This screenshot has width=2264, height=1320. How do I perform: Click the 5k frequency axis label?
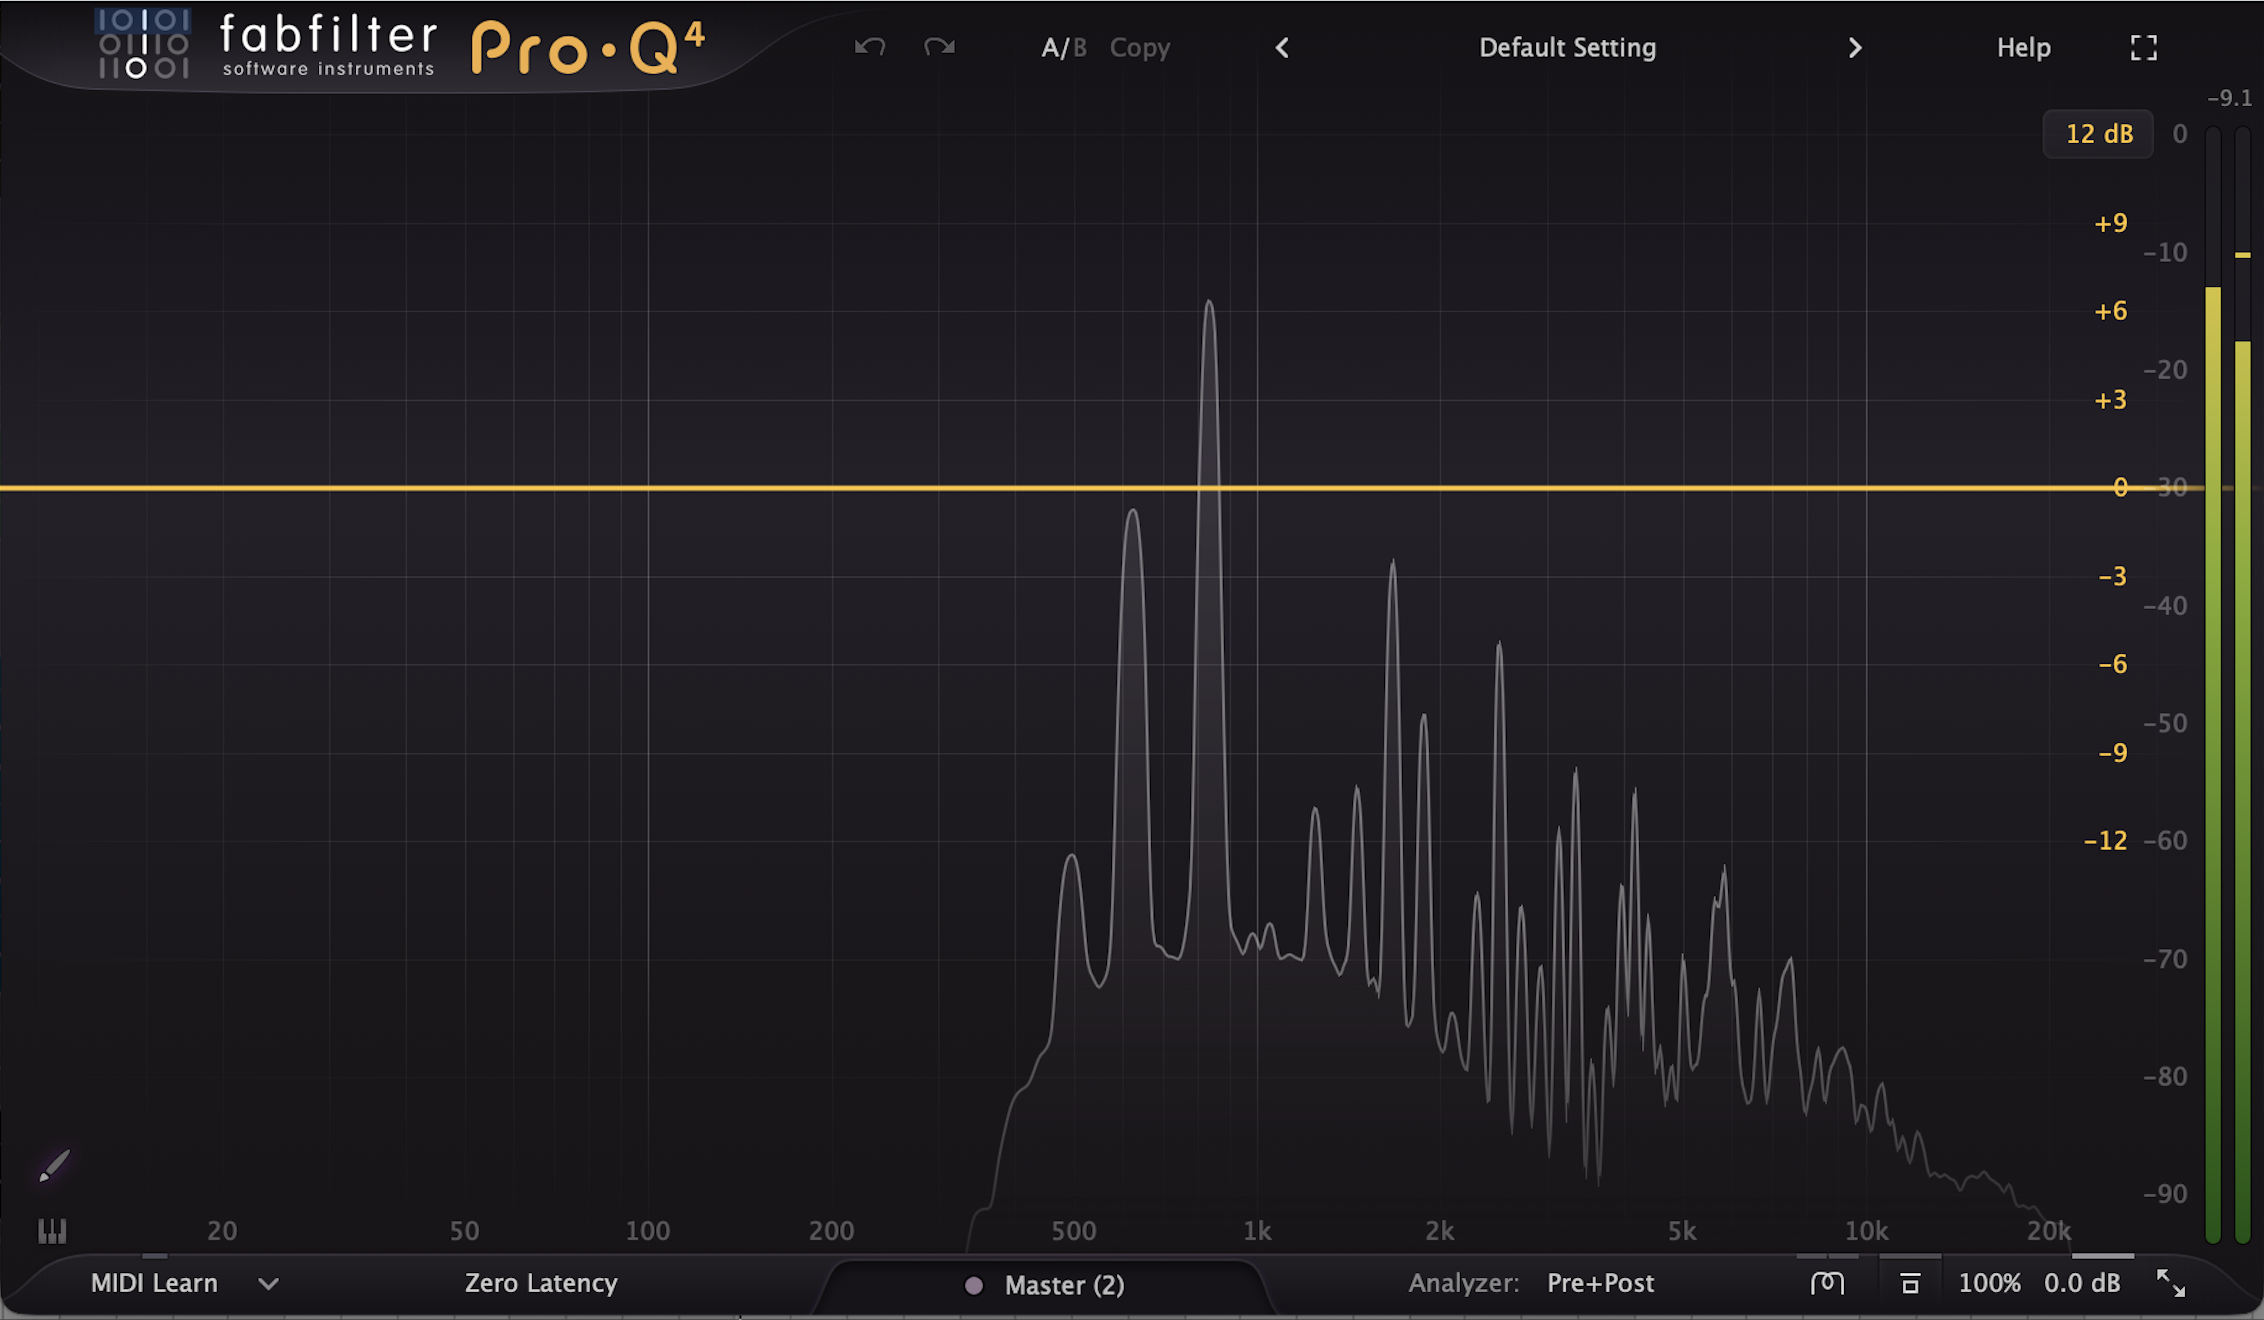(x=1682, y=1231)
